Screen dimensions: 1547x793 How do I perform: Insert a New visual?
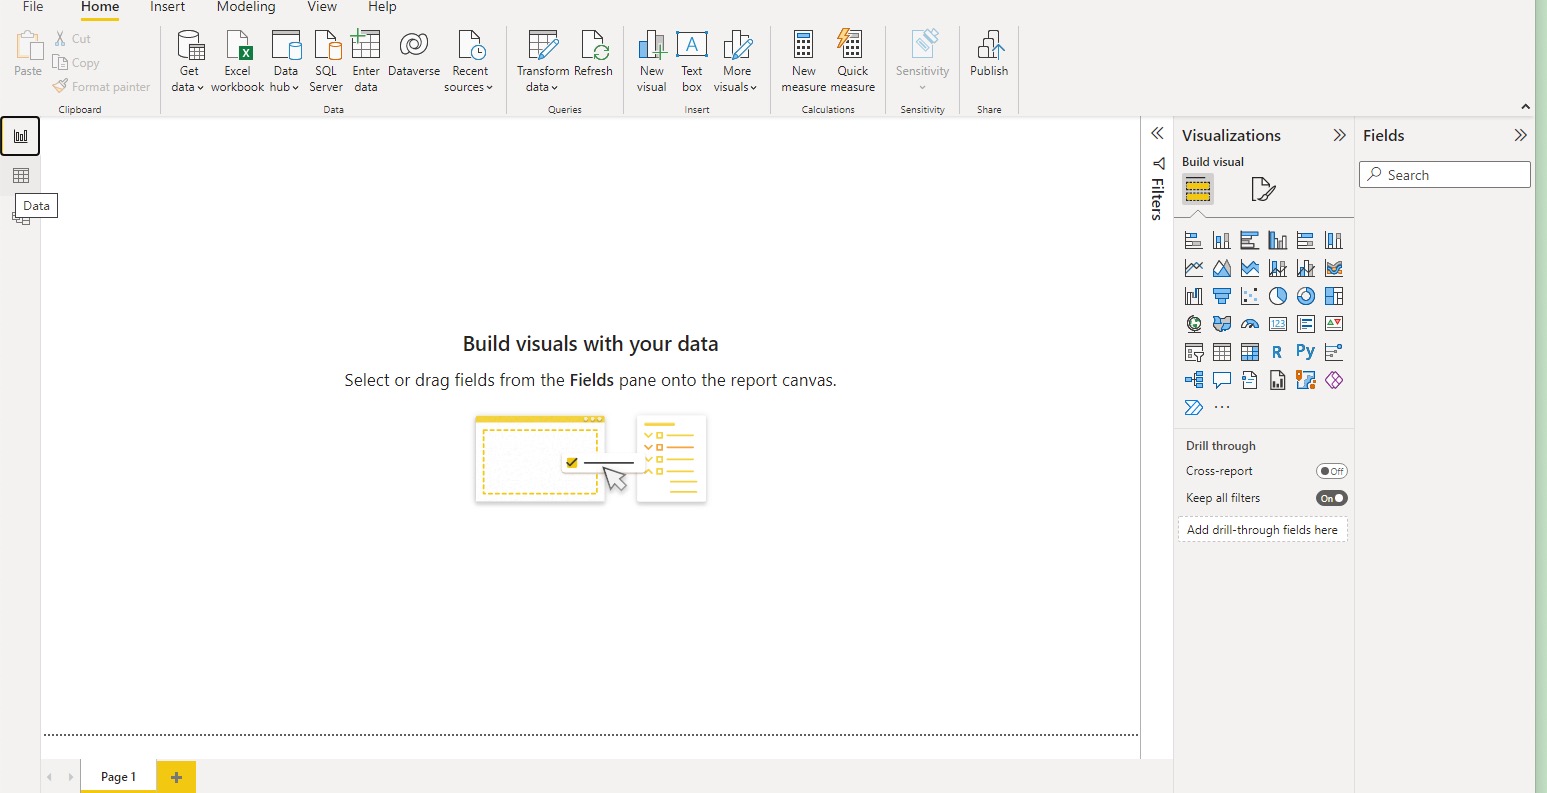(652, 61)
